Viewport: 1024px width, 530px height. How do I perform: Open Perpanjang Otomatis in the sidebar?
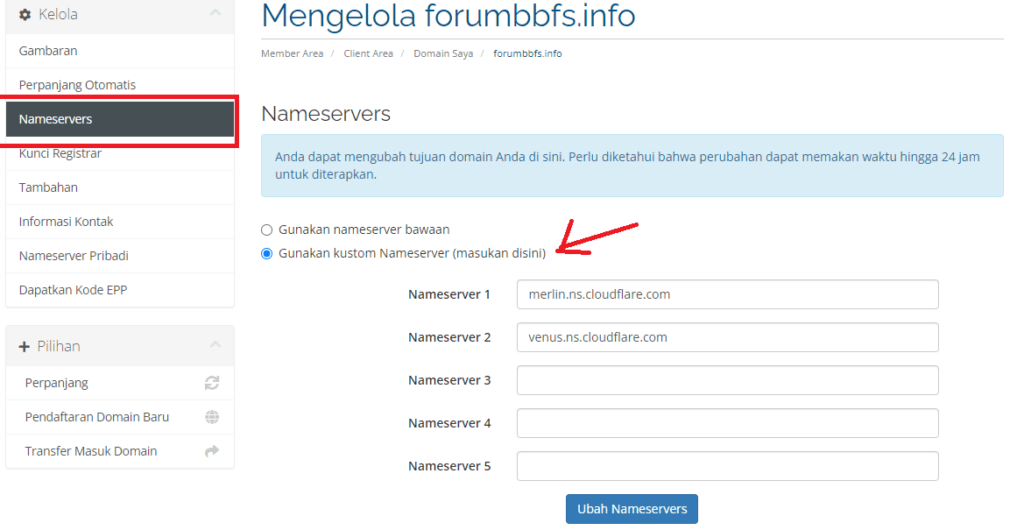[77, 85]
